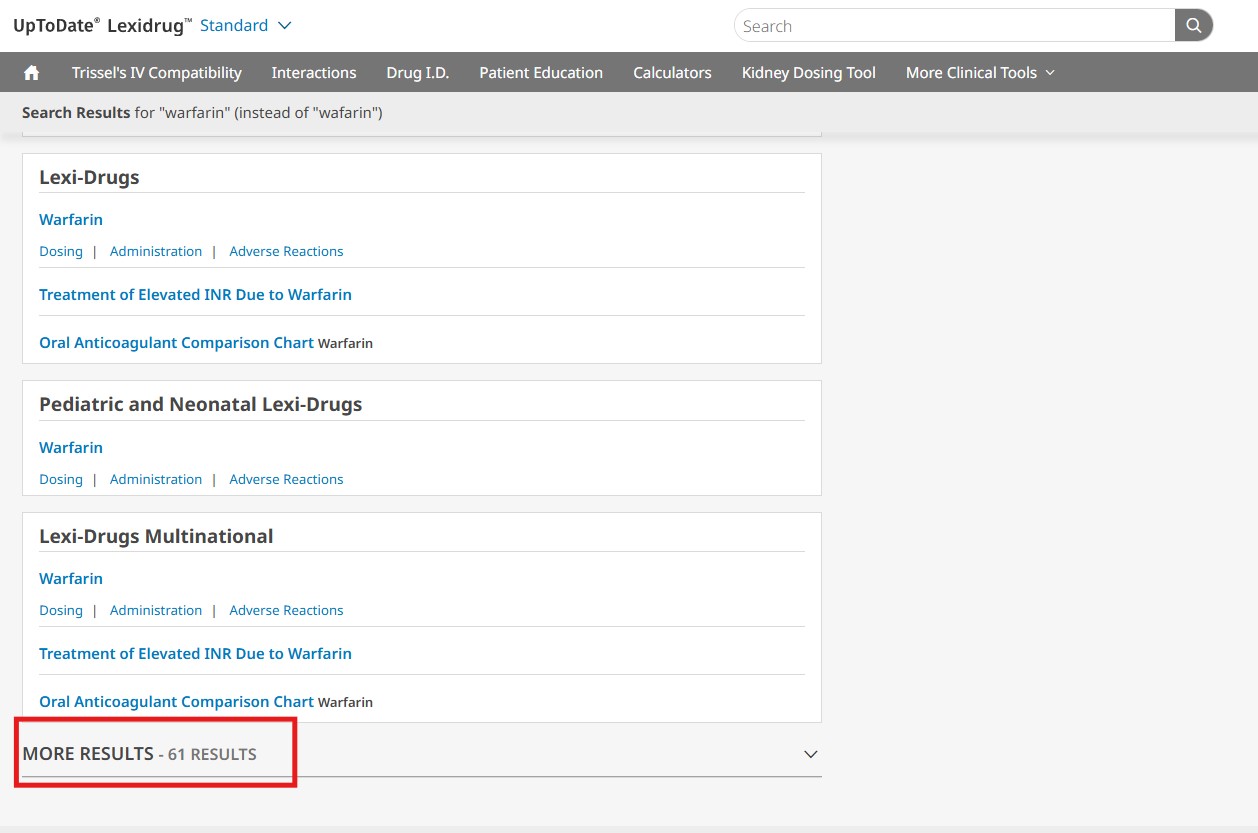Expand More Results chevron arrow
The height and width of the screenshot is (833, 1258).
click(x=811, y=754)
